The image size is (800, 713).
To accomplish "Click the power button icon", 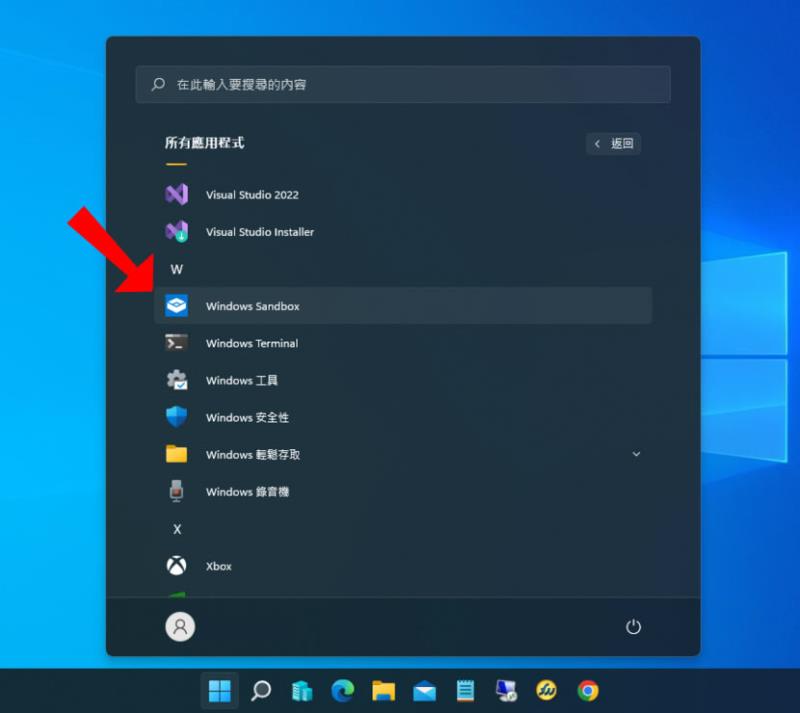I will (x=633, y=626).
